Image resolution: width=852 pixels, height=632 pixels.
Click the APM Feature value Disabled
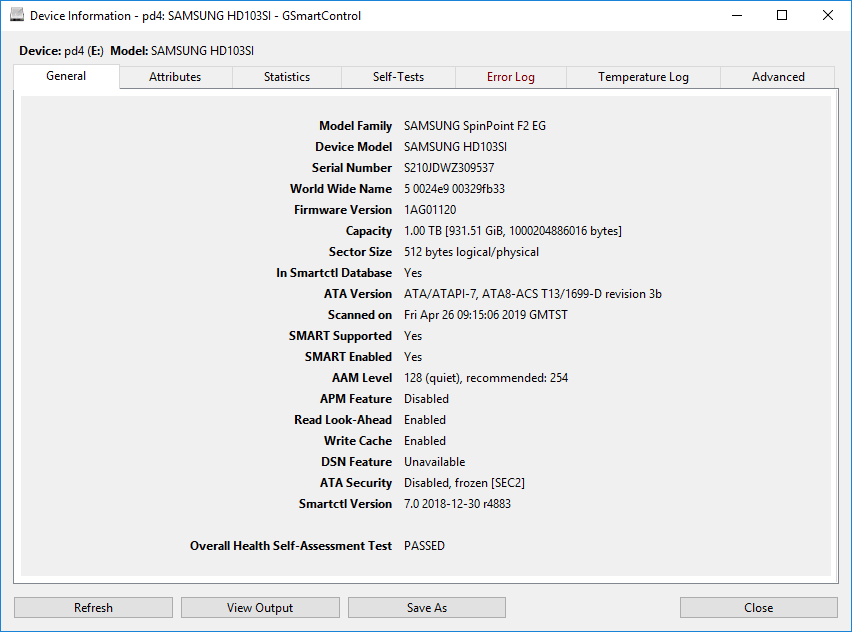click(426, 399)
